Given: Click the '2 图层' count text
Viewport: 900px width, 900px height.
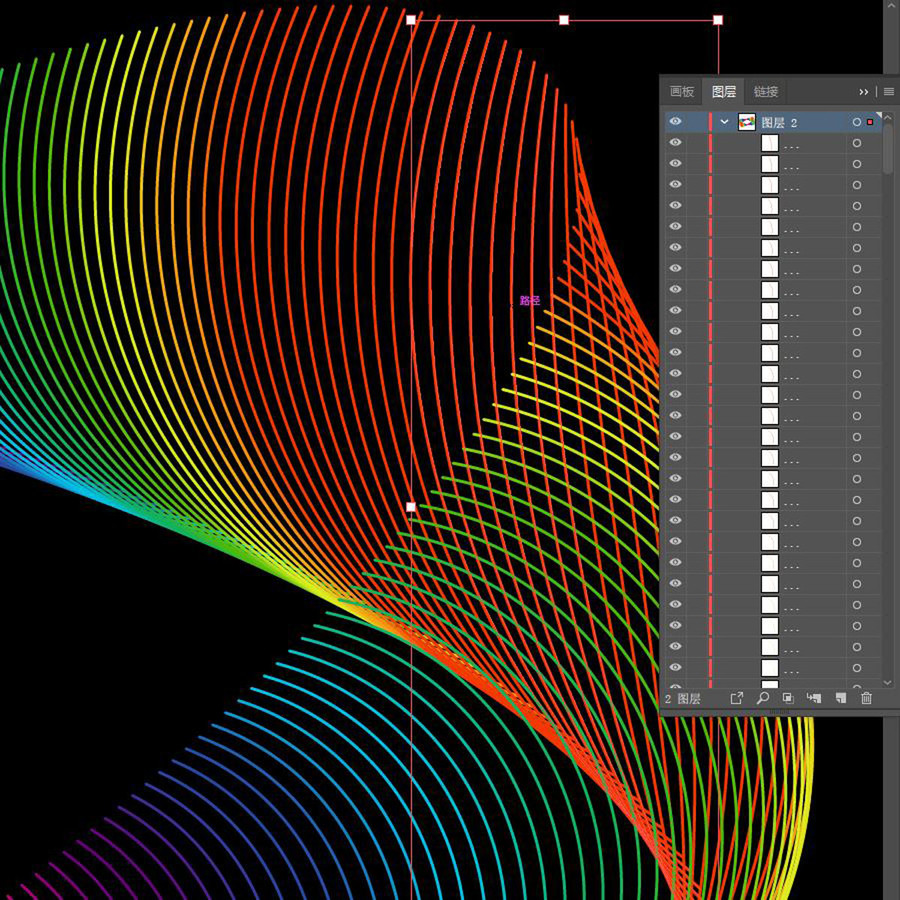Looking at the screenshot, I should tap(683, 699).
